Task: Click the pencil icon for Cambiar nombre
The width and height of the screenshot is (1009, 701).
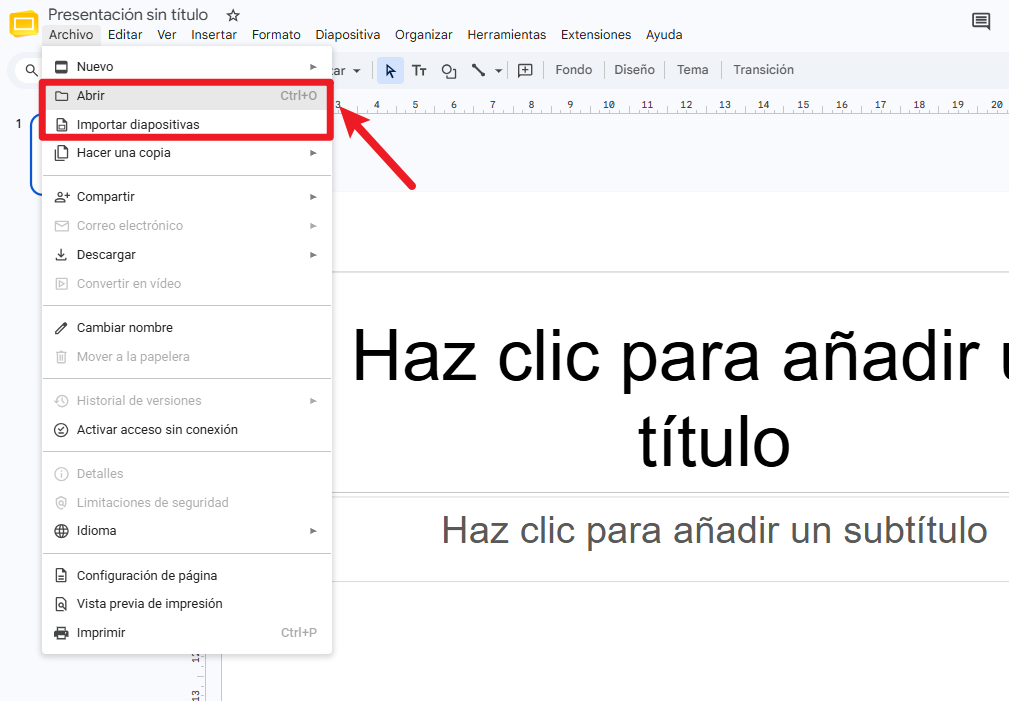Action: (x=61, y=328)
